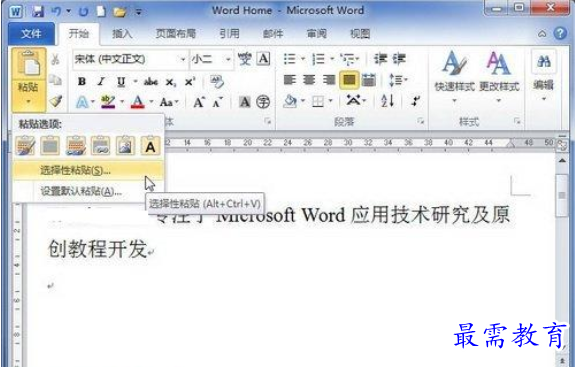Apply the text highlight color
575x367 pixels.
tap(108, 102)
